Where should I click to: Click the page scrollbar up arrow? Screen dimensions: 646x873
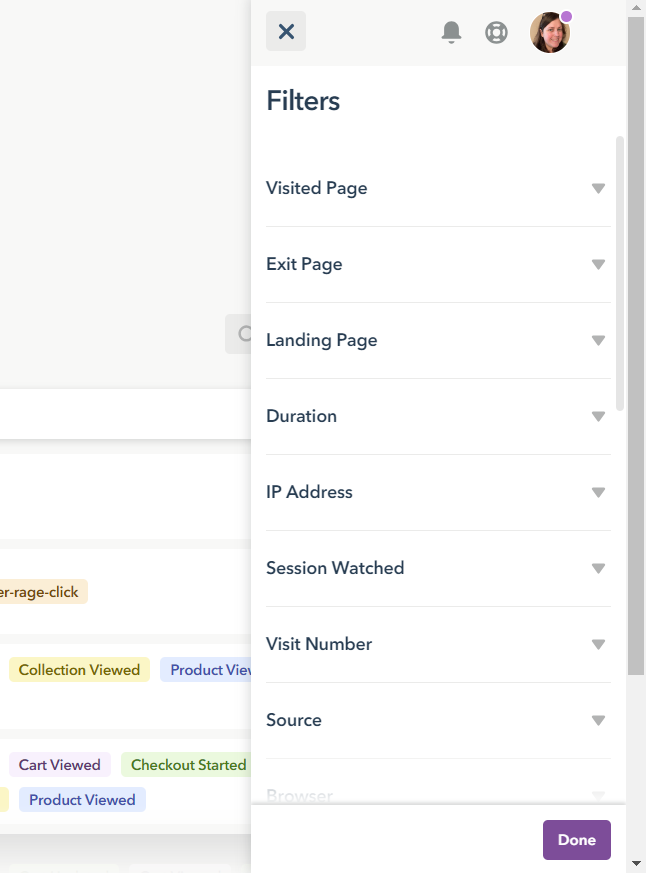[x=636, y=7]
